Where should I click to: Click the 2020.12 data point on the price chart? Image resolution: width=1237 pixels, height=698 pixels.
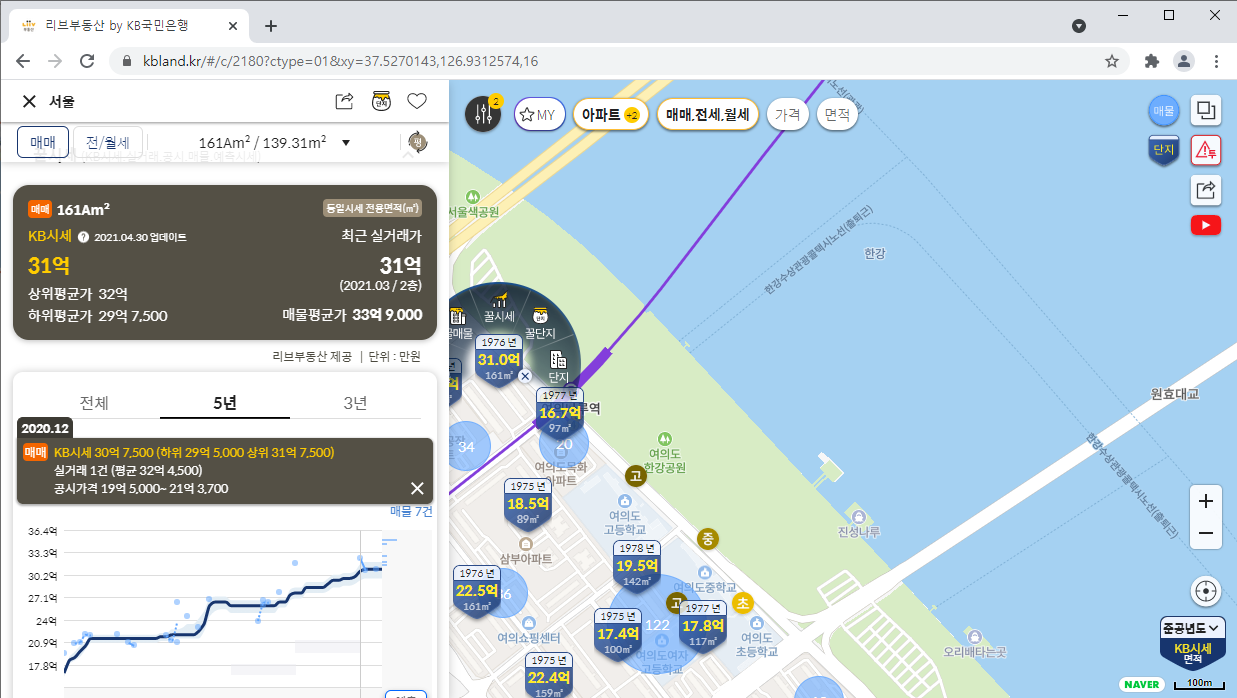(x=360, y=560)
